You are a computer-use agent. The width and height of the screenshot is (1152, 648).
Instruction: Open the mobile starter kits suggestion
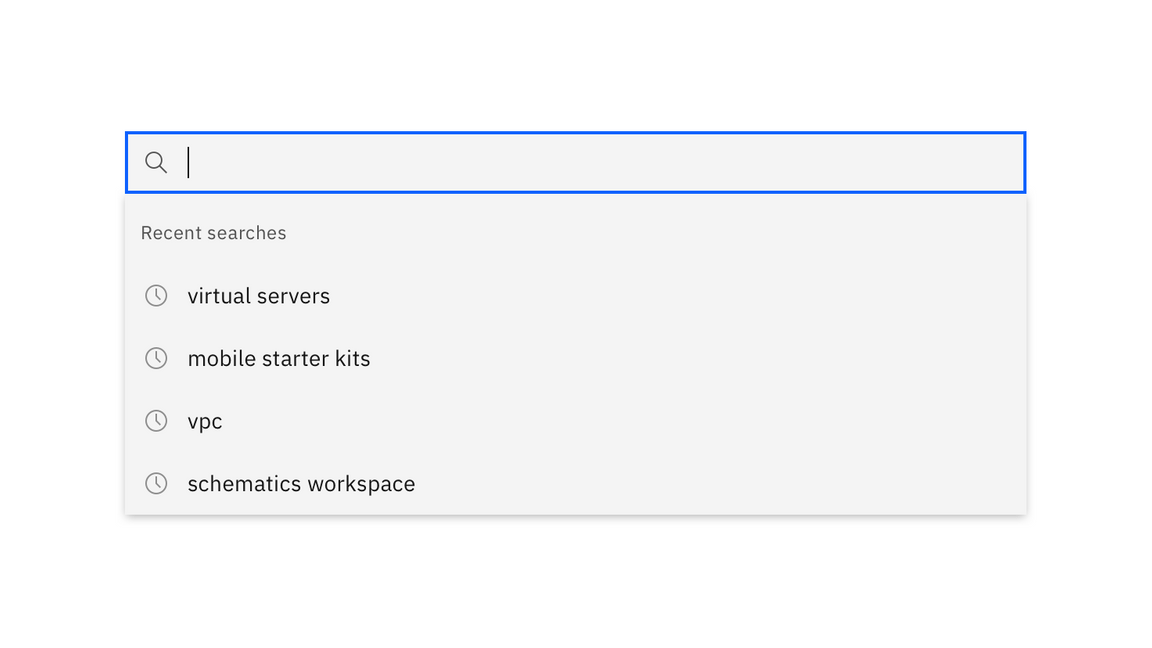279,358
